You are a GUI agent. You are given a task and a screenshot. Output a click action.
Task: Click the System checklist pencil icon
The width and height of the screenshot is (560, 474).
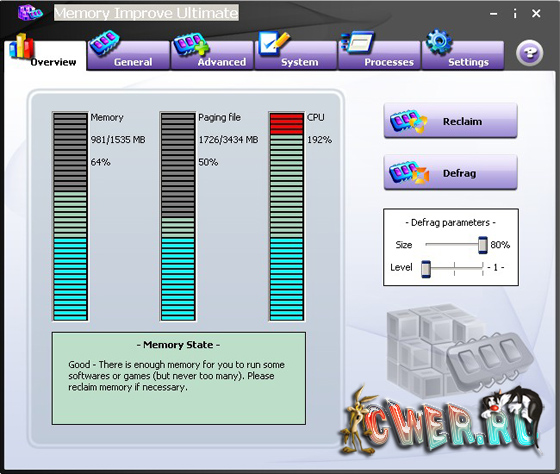coord(273,44)
